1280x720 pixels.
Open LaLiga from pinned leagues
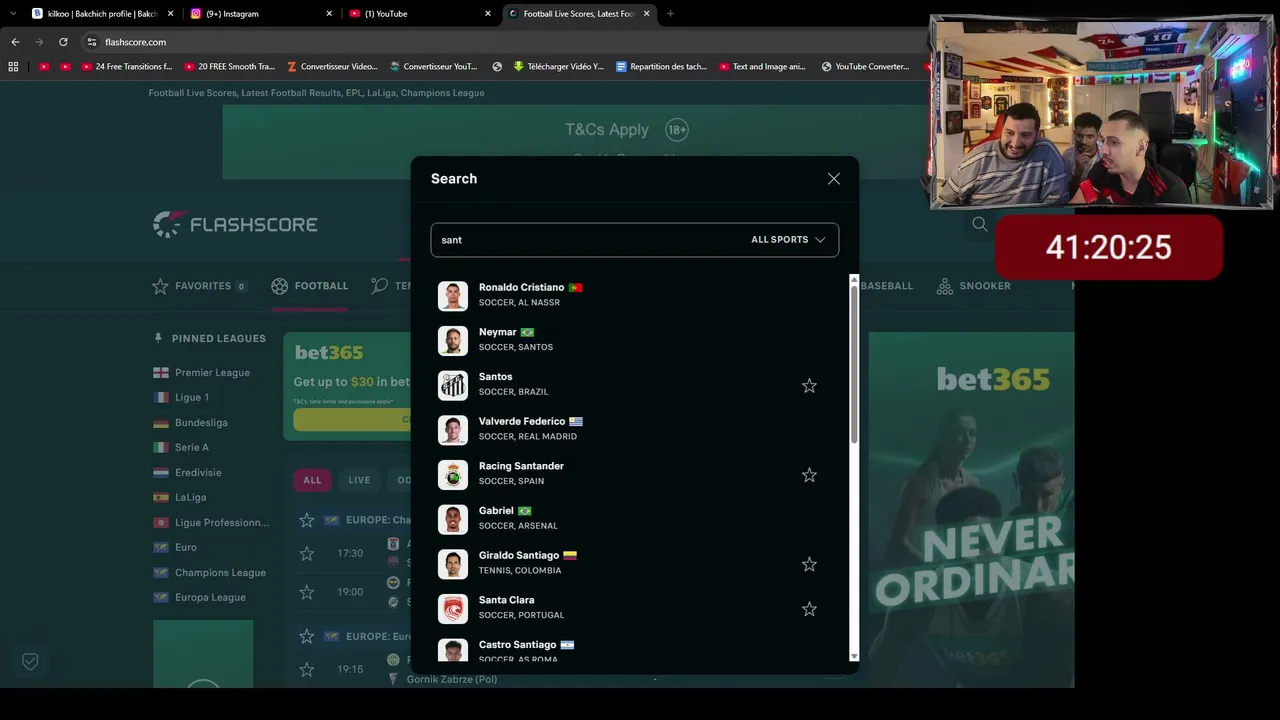(x=182, y=497)
